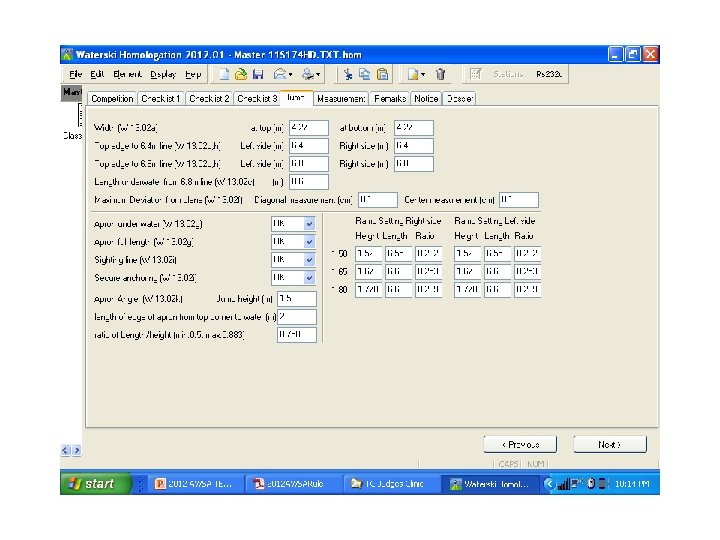This screenshot has width=720, height=540.
Task: Switch to the Checklist 3 tab
Action: (257, 99)
